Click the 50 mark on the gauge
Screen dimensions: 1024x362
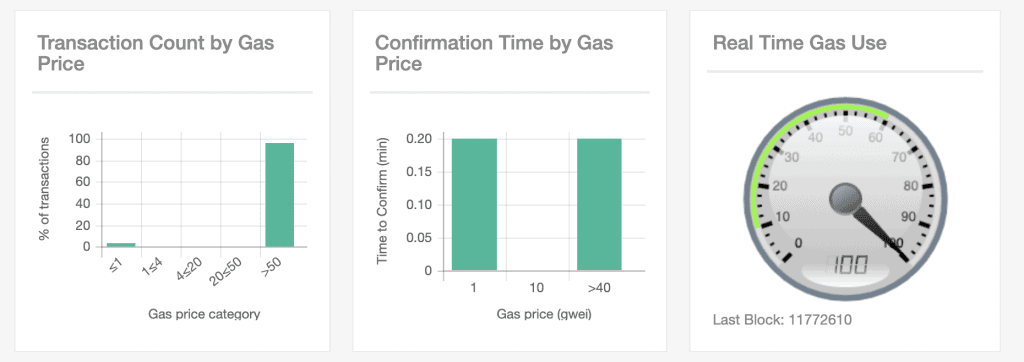pyautogui.click(x=846, y=131)
